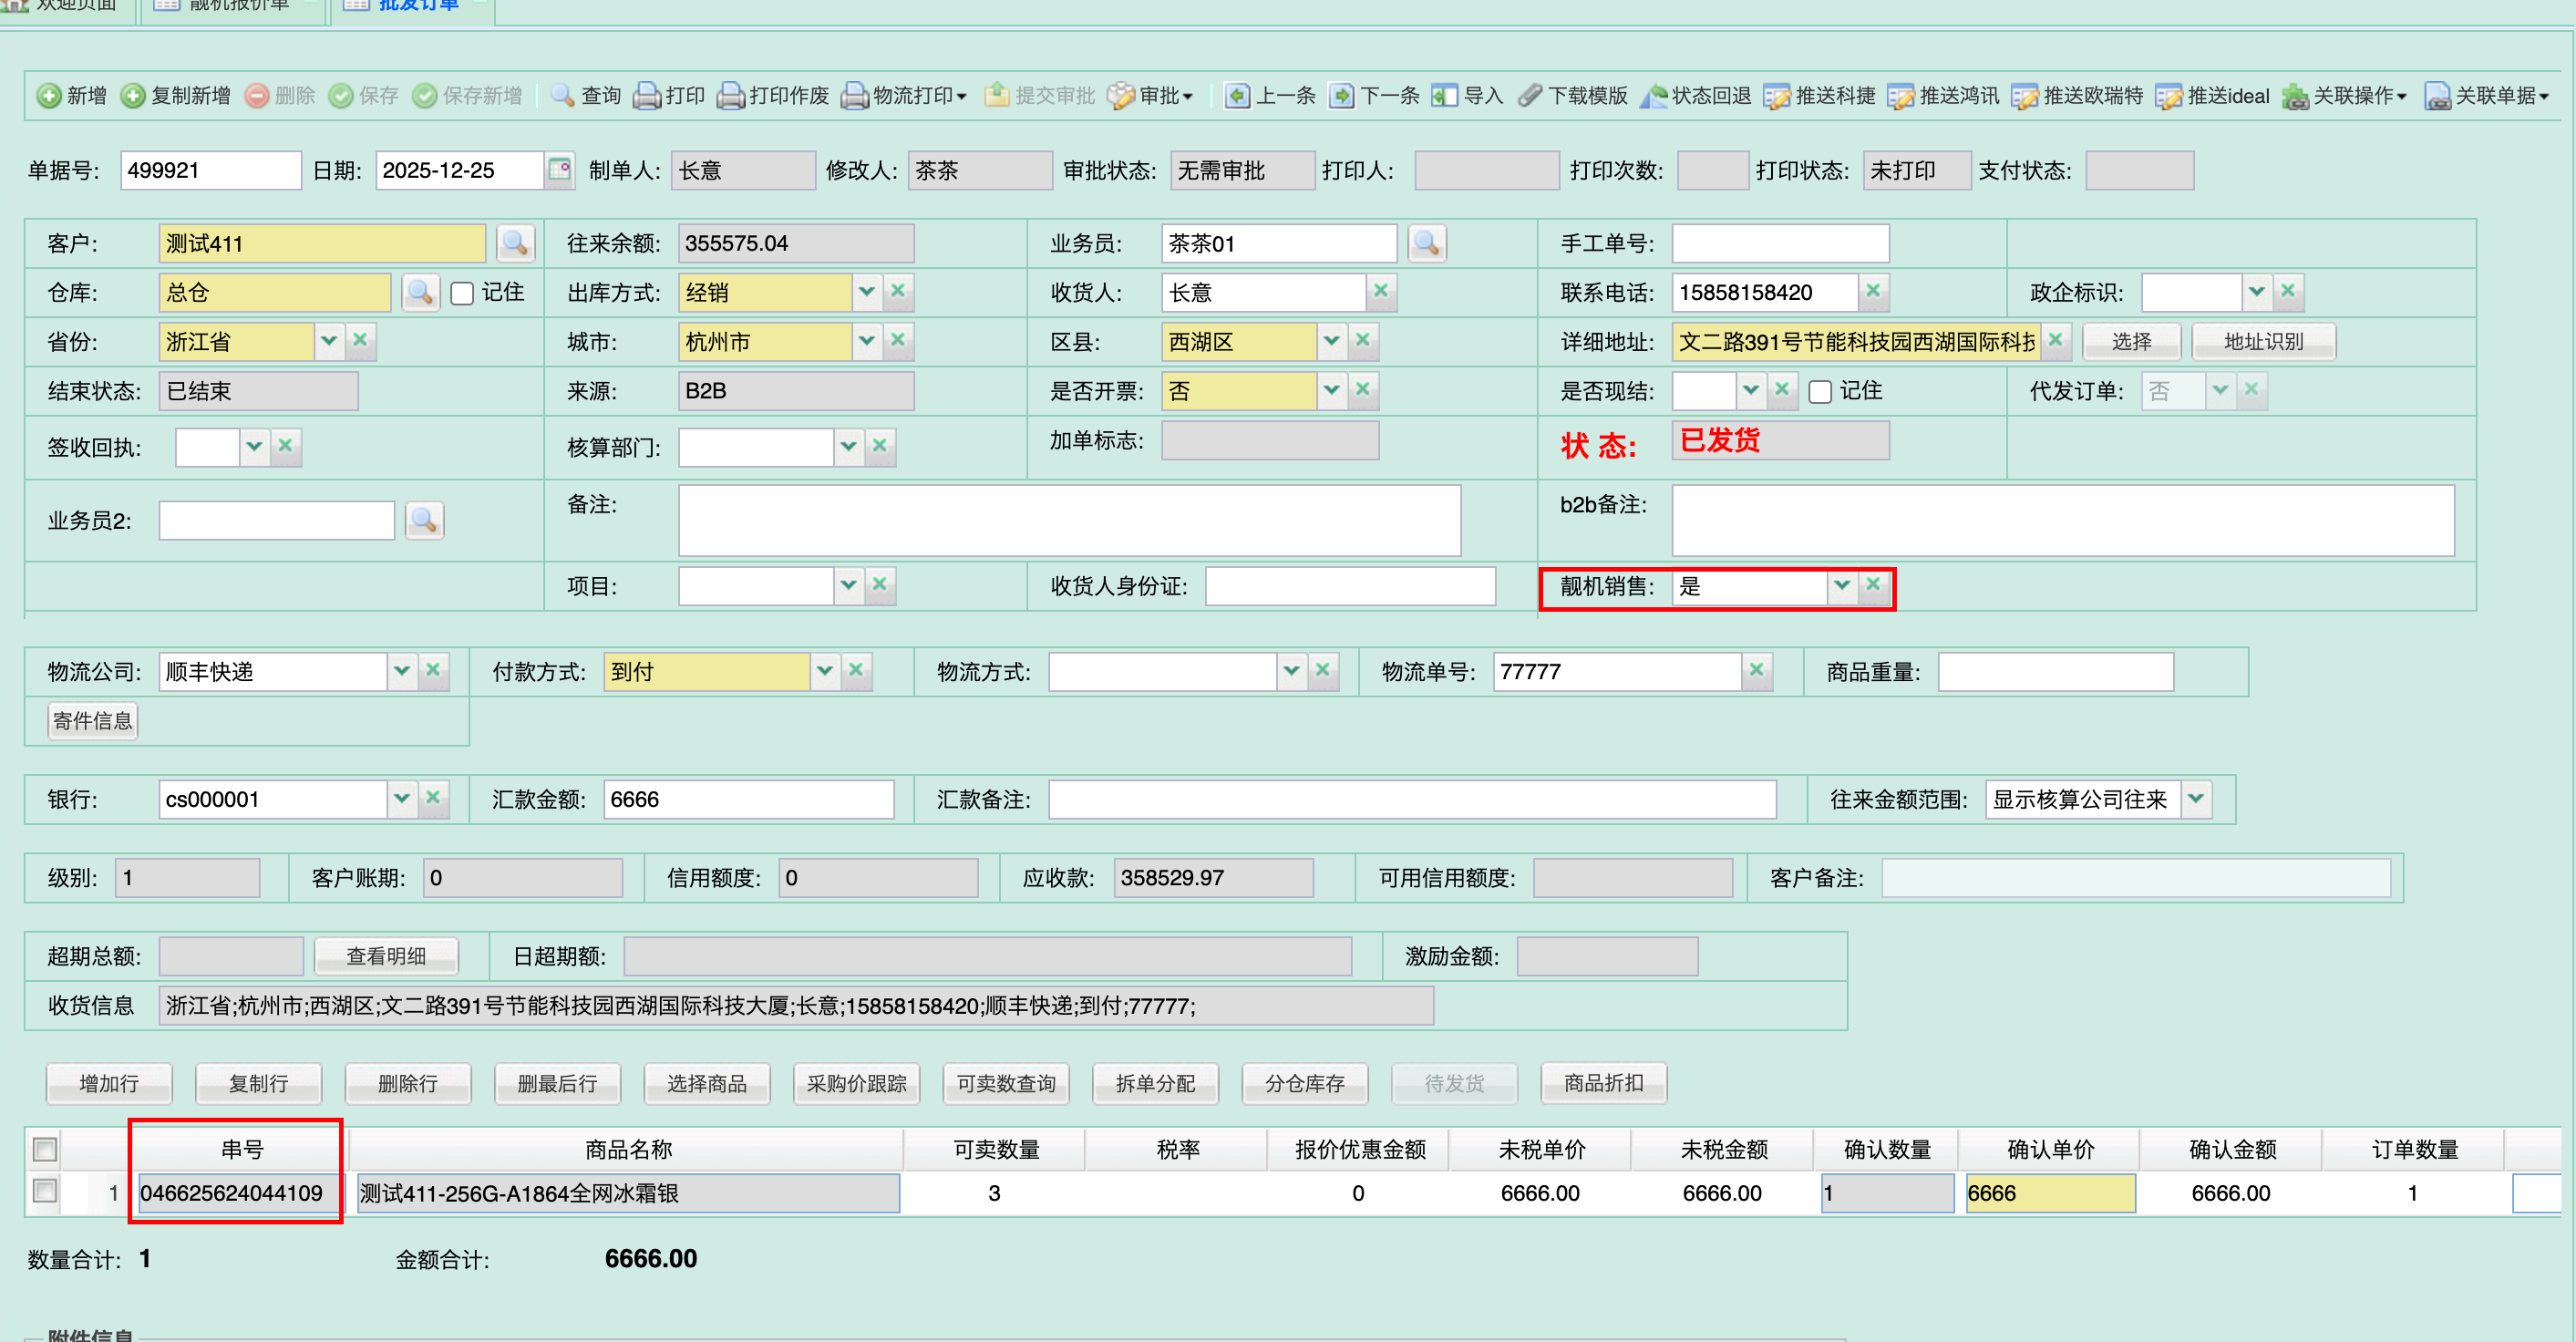This screenshot has width=2576, height=1342.
Task: Open the date picker calendar icon
Action: point(560,170)
